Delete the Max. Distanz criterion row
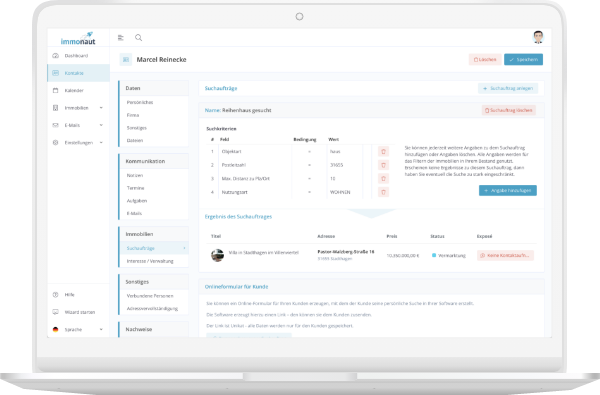 [383, 178]
